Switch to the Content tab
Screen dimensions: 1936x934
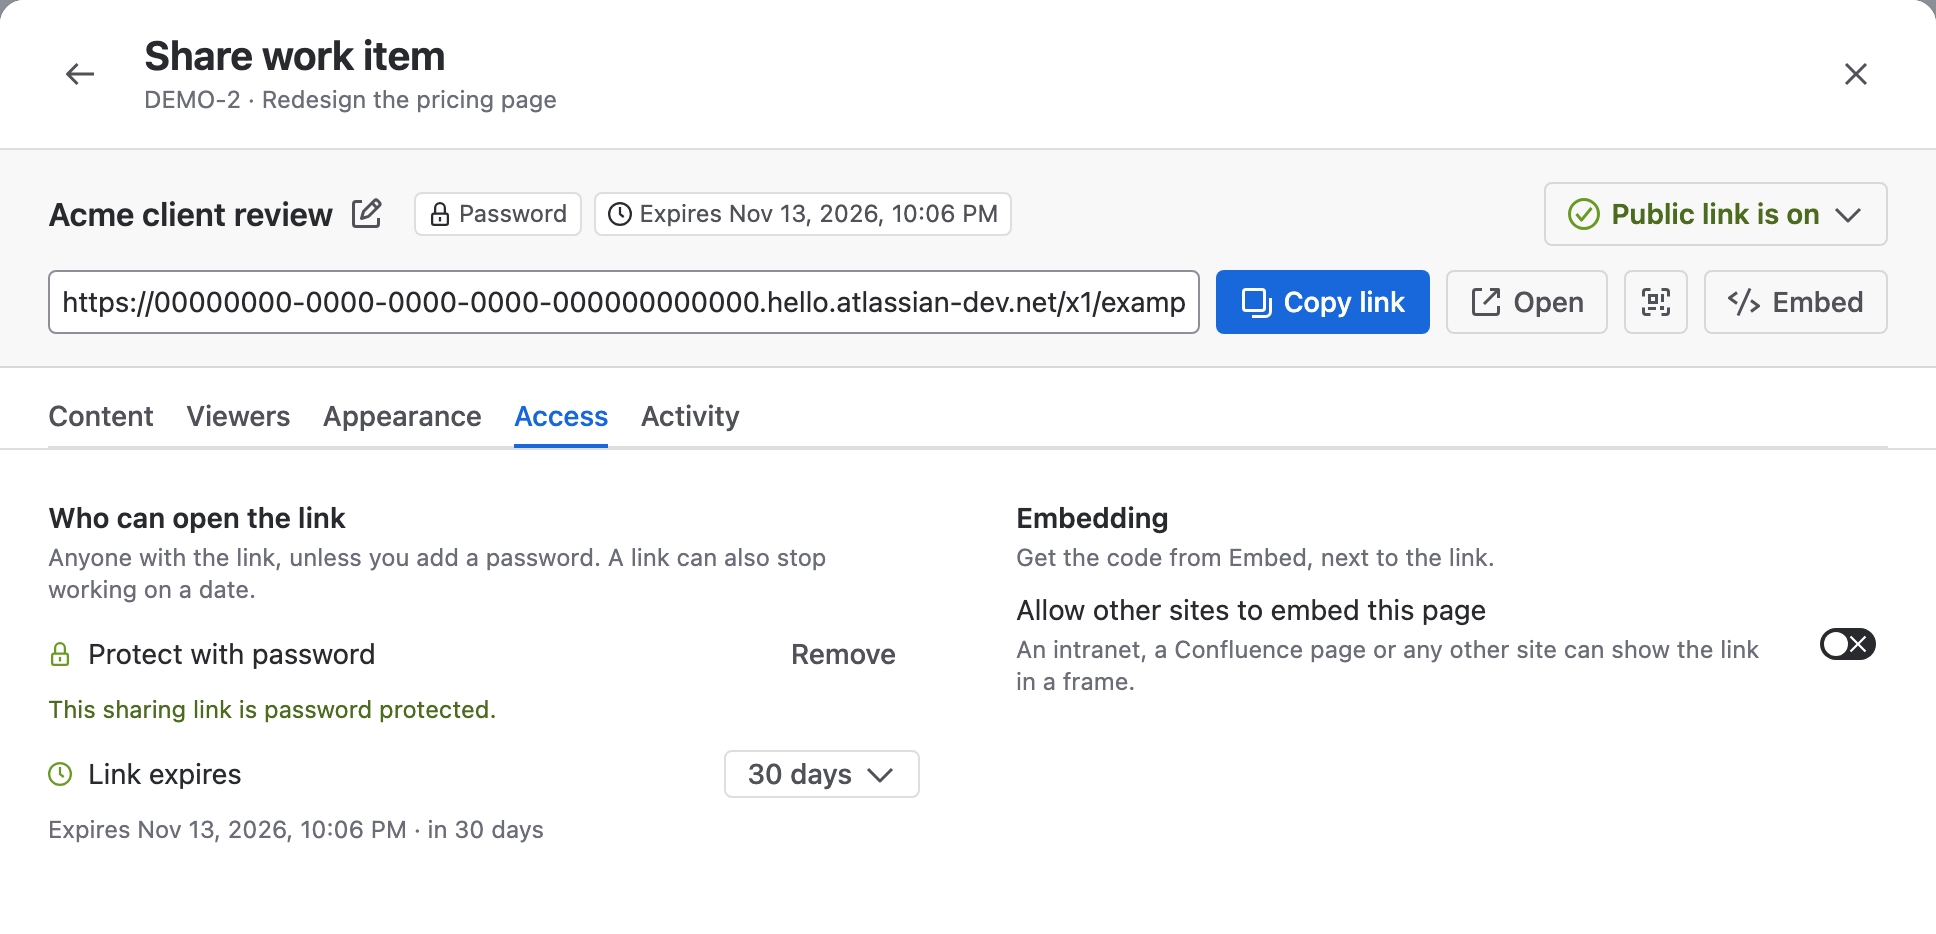coord(101,416)
